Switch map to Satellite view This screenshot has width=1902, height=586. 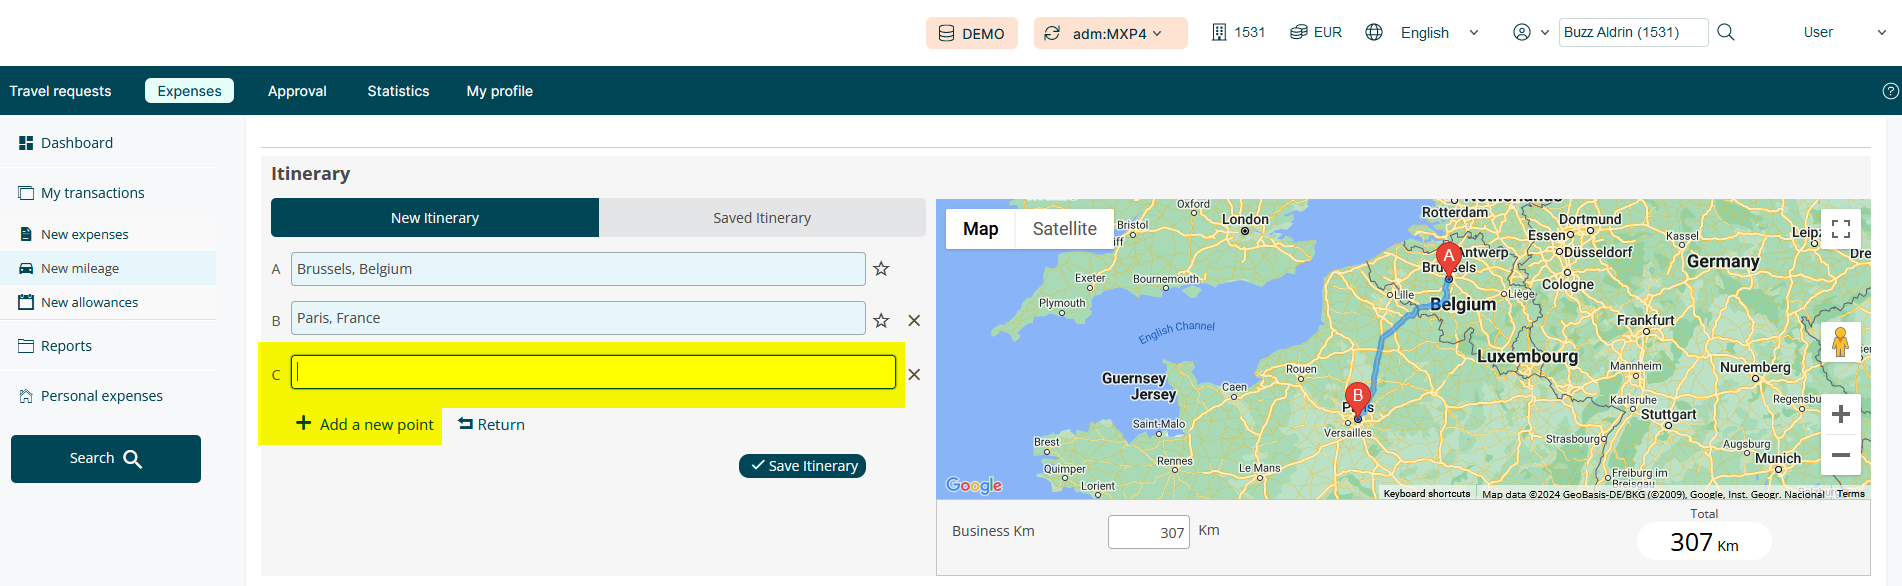(x=1064, y=229)
